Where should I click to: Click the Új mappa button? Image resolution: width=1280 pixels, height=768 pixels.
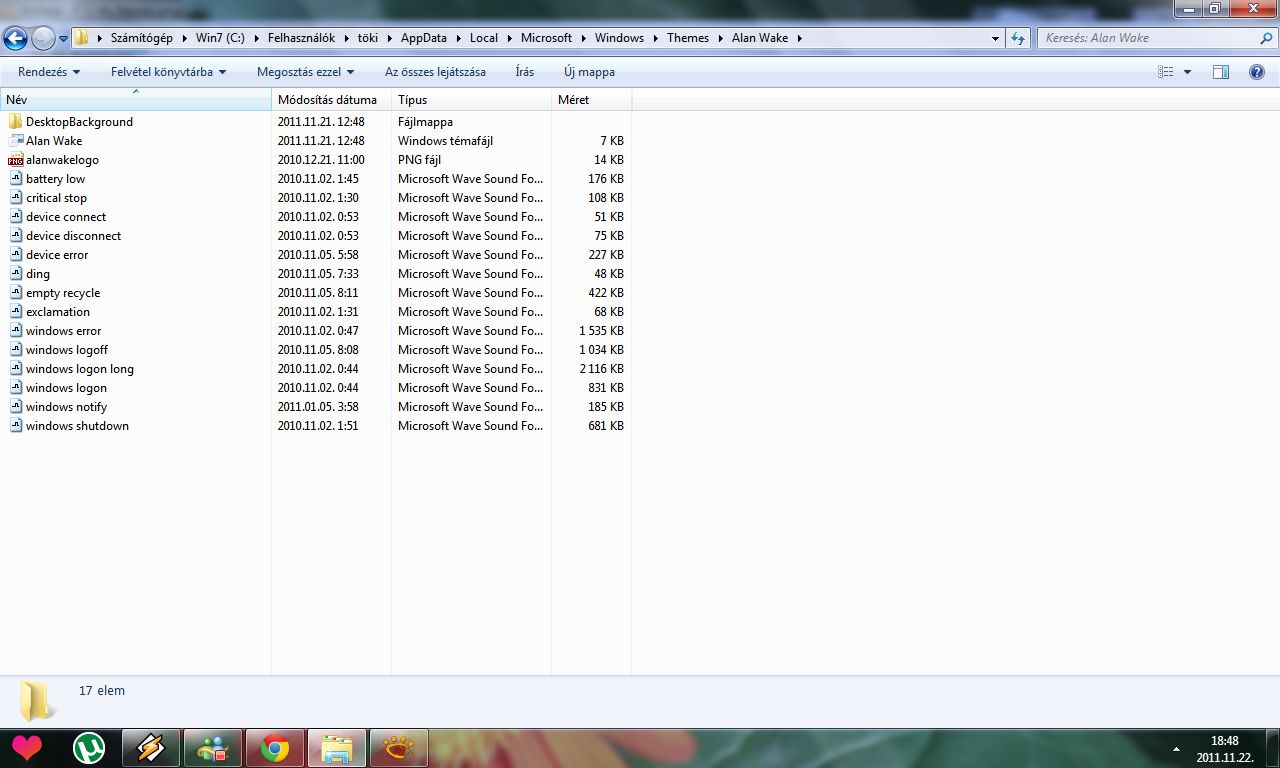589,72
